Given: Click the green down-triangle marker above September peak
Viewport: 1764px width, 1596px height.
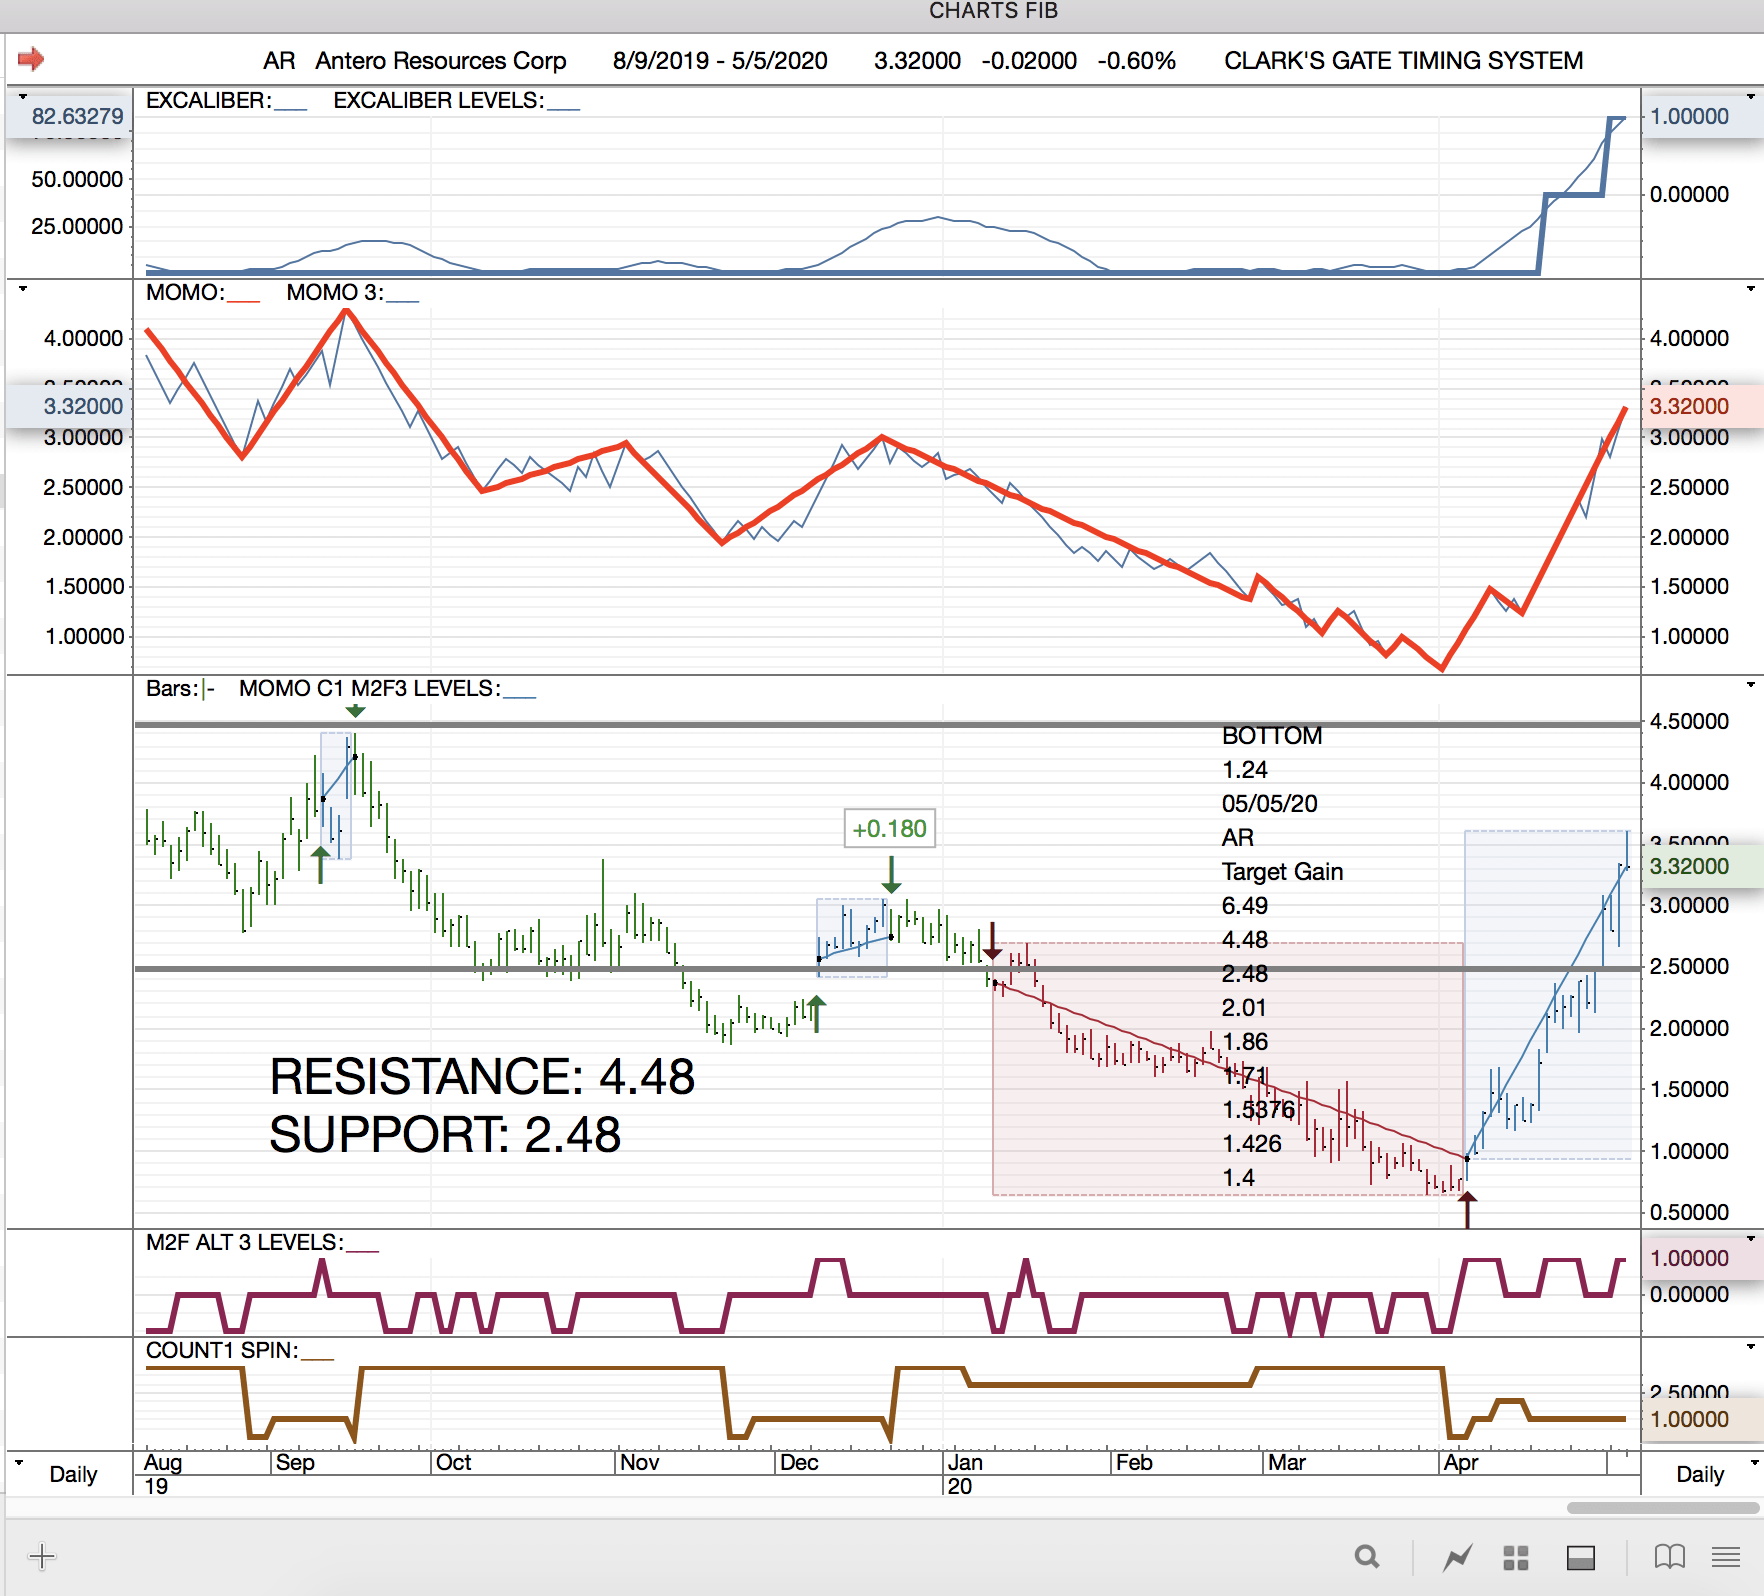Looking at the screenshot, I should point(355,711).
